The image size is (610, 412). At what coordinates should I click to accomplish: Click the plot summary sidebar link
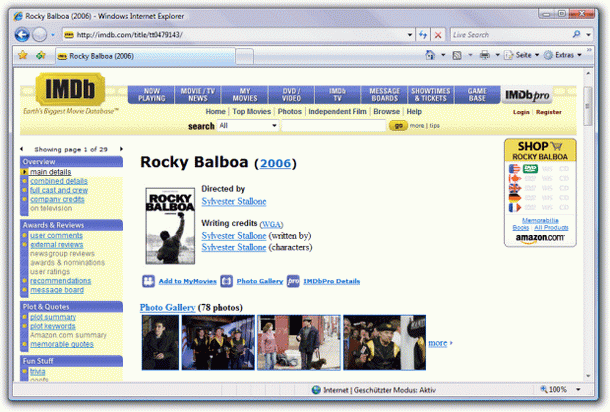point(53,317)
